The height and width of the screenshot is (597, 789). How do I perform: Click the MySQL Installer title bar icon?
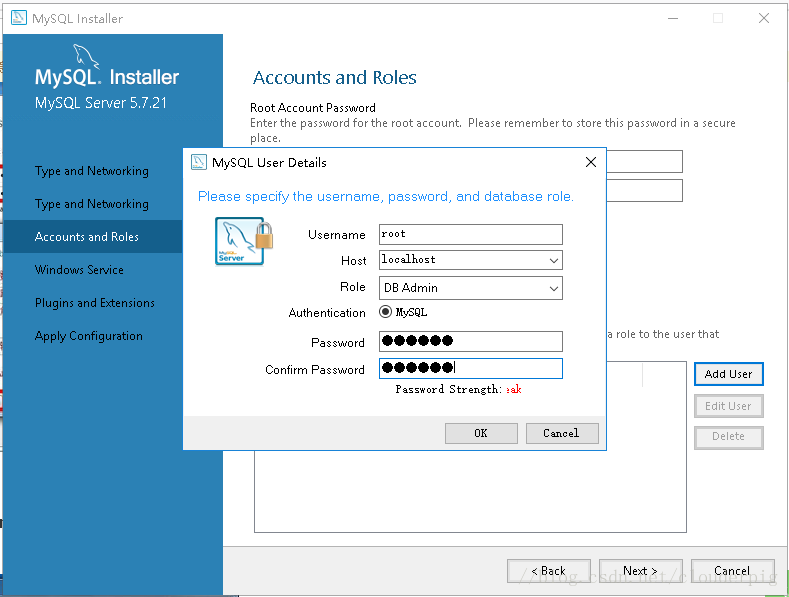point(19,18)
